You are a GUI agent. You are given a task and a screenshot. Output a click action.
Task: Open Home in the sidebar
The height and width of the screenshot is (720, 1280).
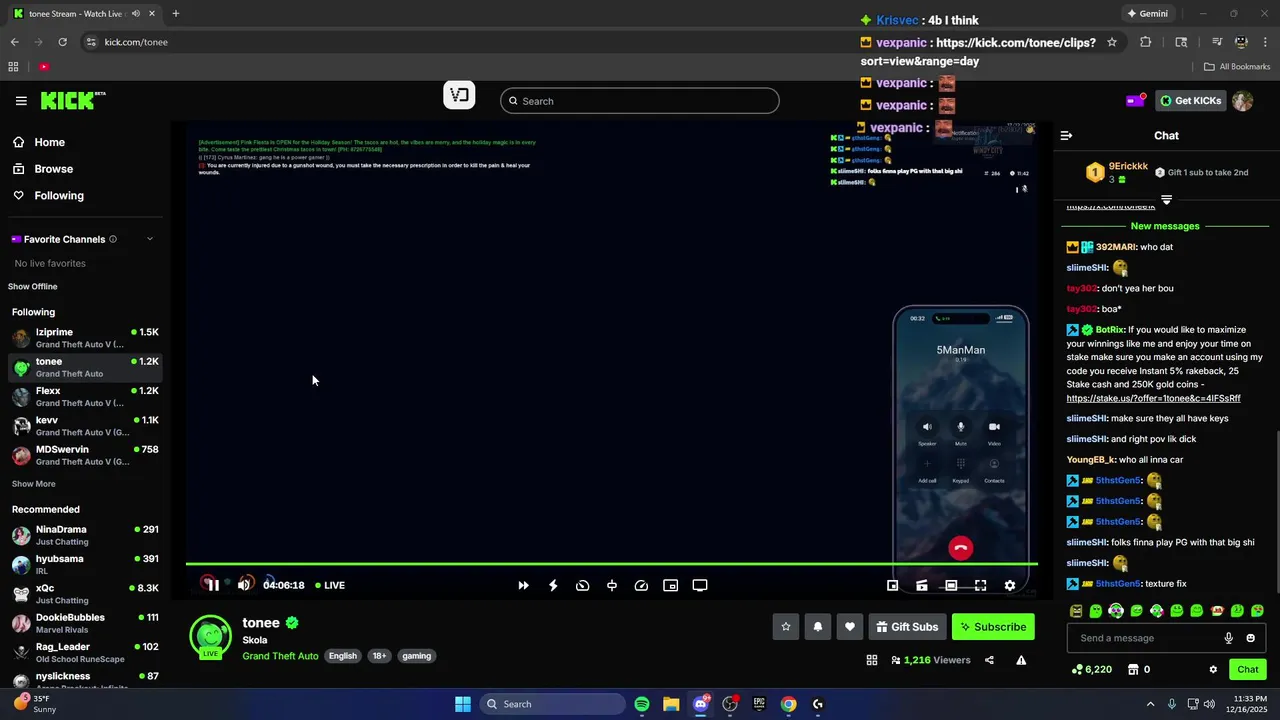pos(38,142)
